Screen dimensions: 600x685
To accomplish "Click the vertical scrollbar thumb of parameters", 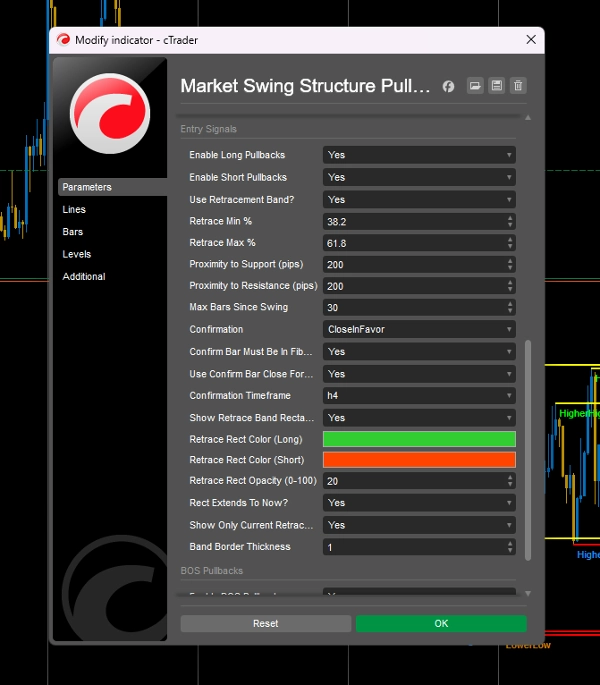I will pyautogui.click(x=528, y=450).
